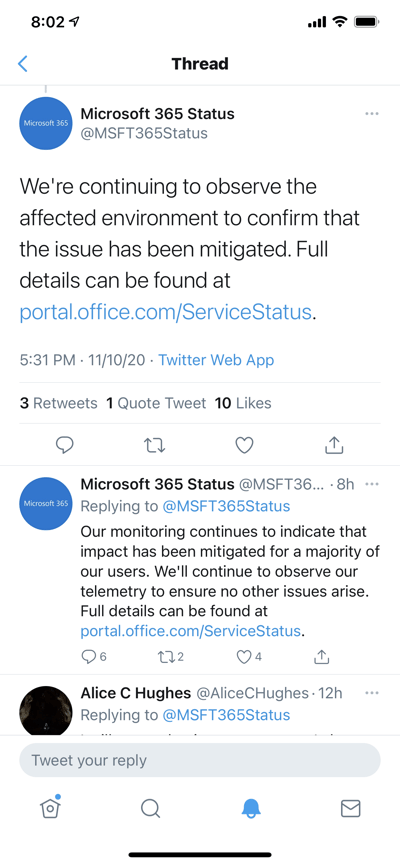The width and height of the screenshot is (400, 865).
Task: Open portal.office.com/ServiceStatus link in main tweet
Action: pos(166,312)
